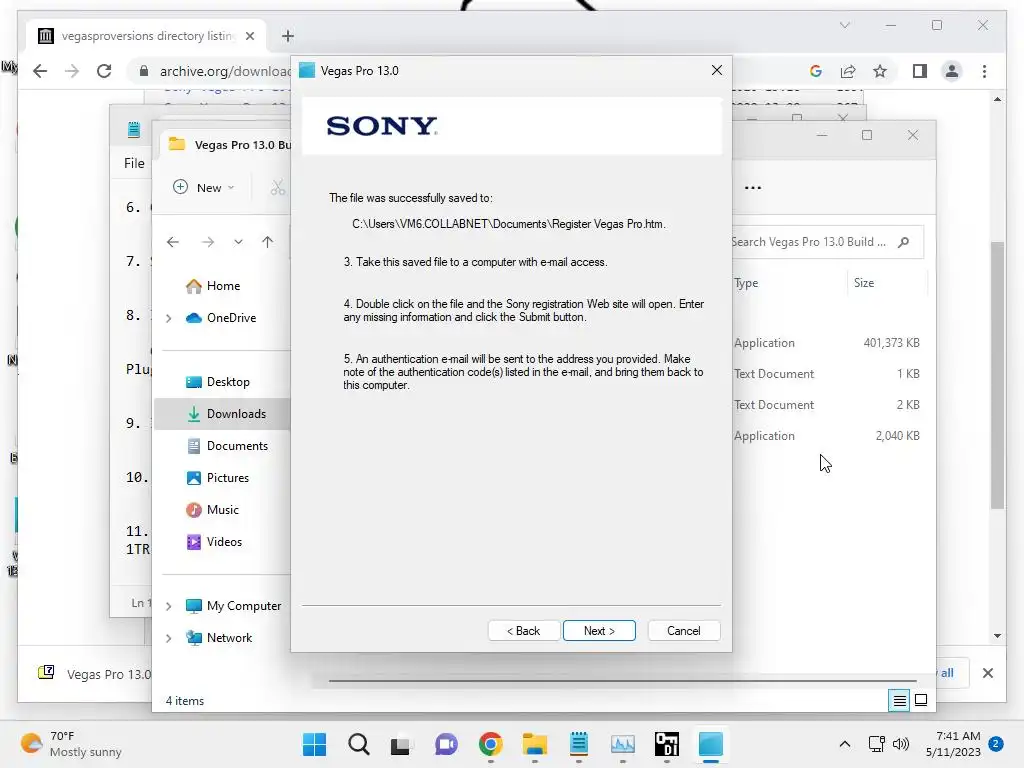Open recent locations chevron in File Explorer

pyautogui.click(x=238, y=242)
